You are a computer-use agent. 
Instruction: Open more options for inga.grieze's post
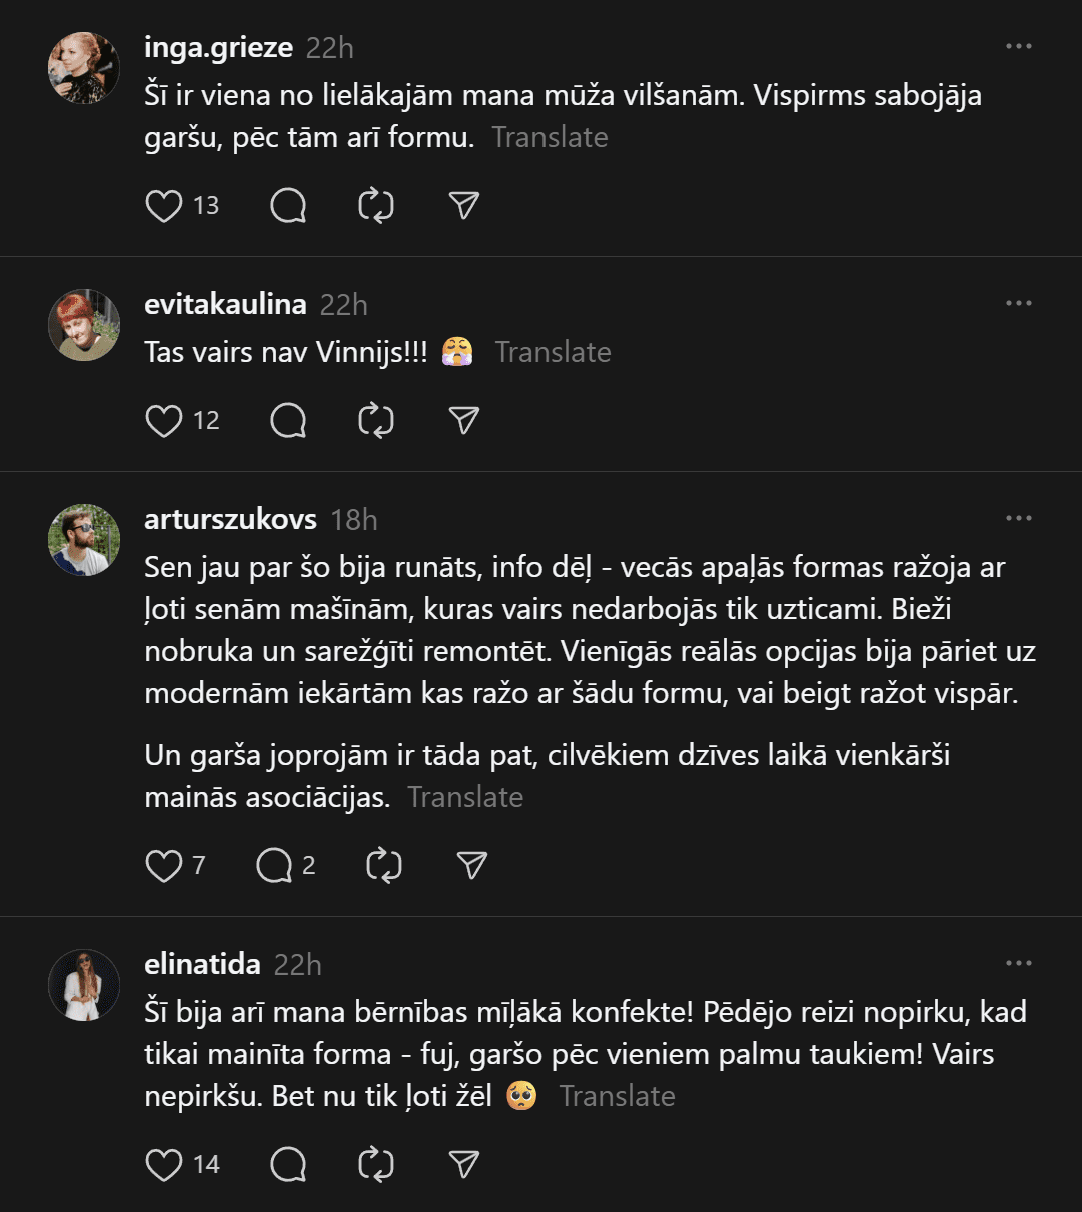1018,47
